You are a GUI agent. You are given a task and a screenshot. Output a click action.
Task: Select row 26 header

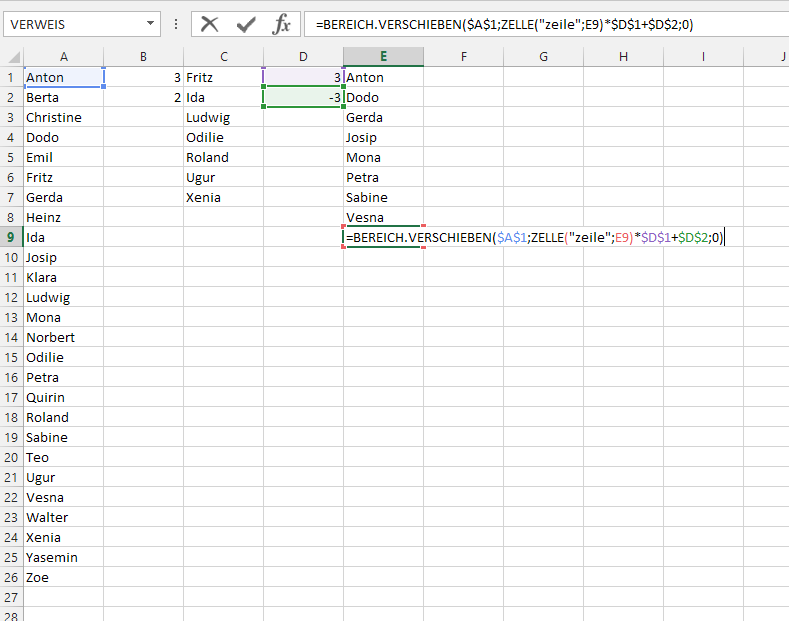[x=11, y=577]
